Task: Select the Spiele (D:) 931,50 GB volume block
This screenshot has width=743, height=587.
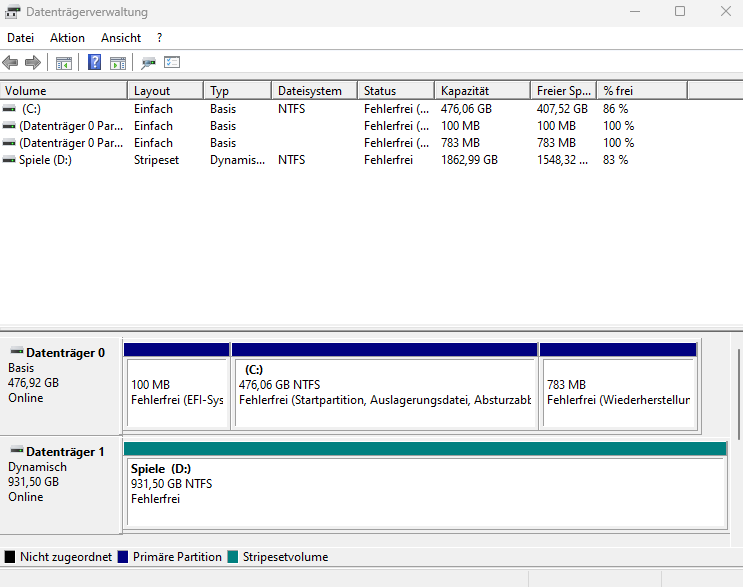Action: [425, 486]
